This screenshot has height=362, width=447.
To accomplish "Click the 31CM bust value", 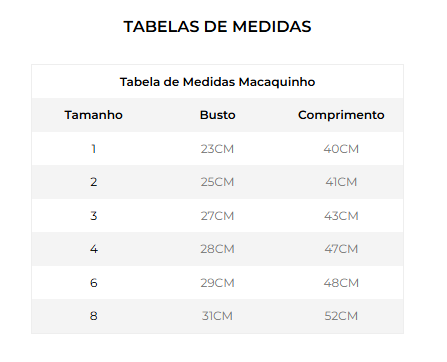I will click(x=217, y=316).
